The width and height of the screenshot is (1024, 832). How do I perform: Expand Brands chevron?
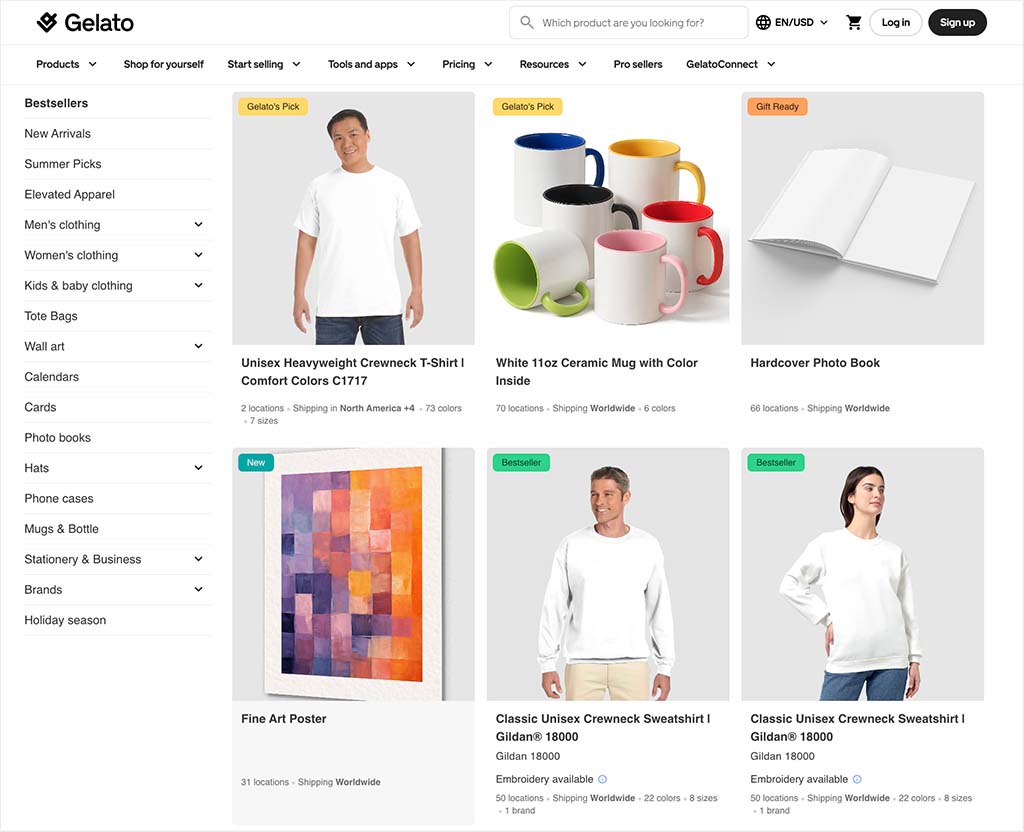click(x=199, y=590)
